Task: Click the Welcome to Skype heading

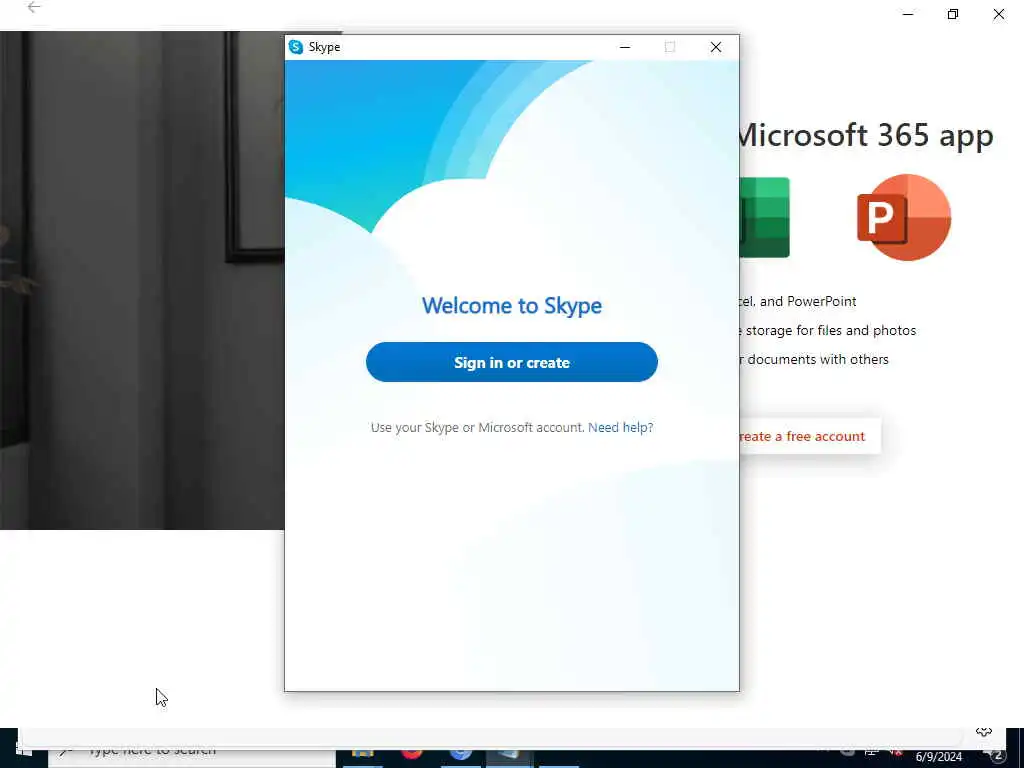Action: pyautogui.click(x=511, y=305)
